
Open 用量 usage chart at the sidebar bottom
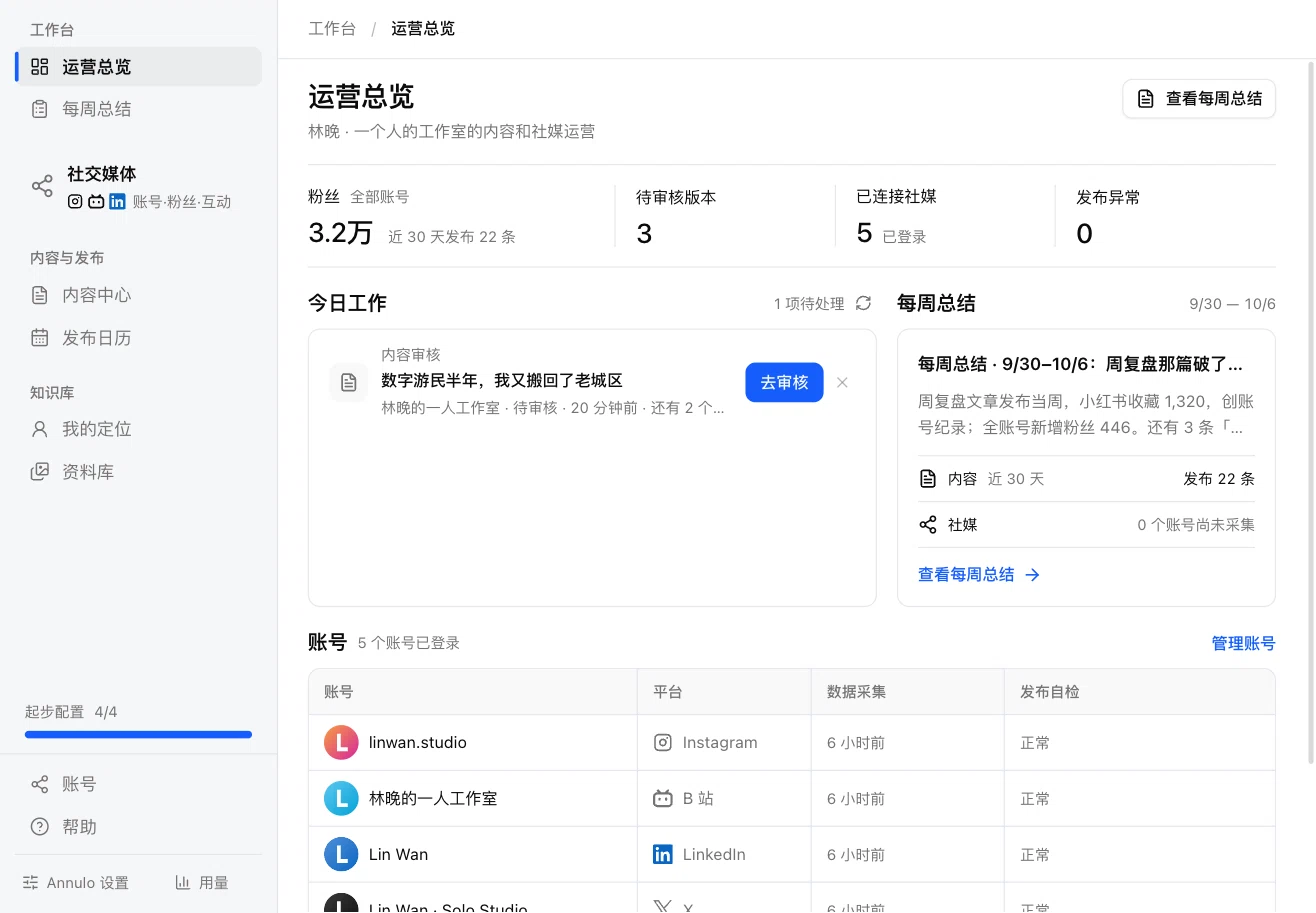[x=202, y=883]
